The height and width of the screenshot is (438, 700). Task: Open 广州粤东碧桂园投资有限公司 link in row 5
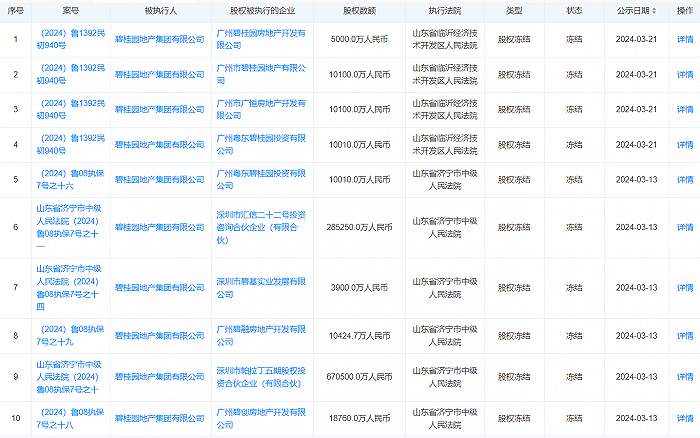(261, 179)
